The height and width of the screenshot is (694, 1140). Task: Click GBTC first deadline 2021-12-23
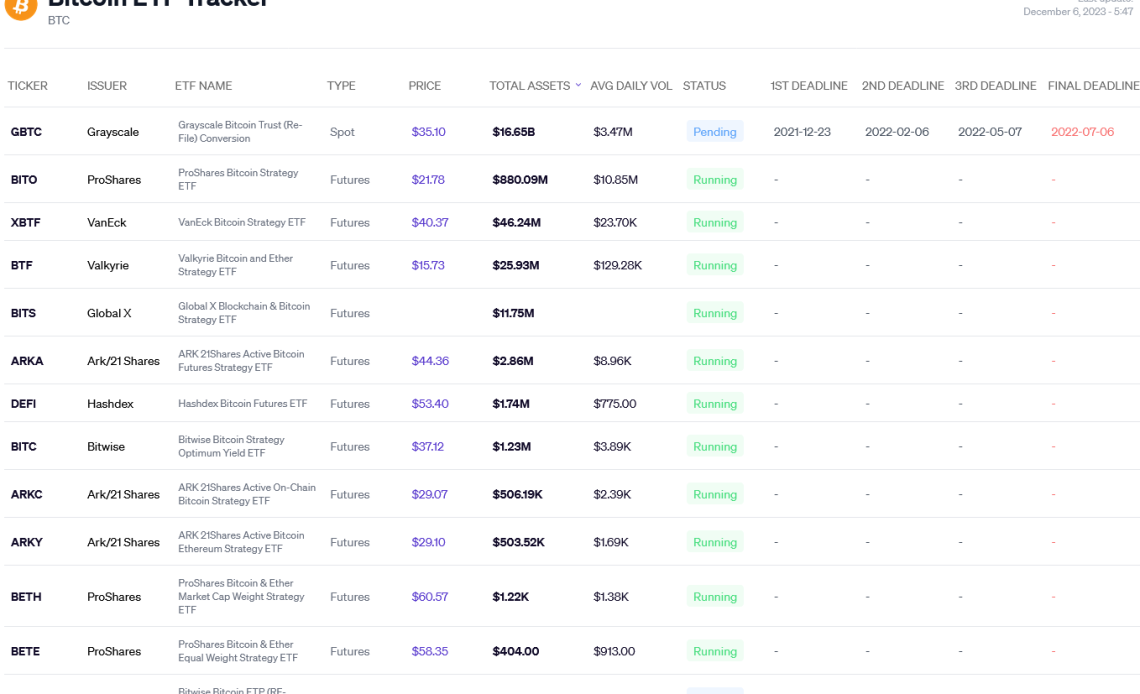tap(802, 132)
